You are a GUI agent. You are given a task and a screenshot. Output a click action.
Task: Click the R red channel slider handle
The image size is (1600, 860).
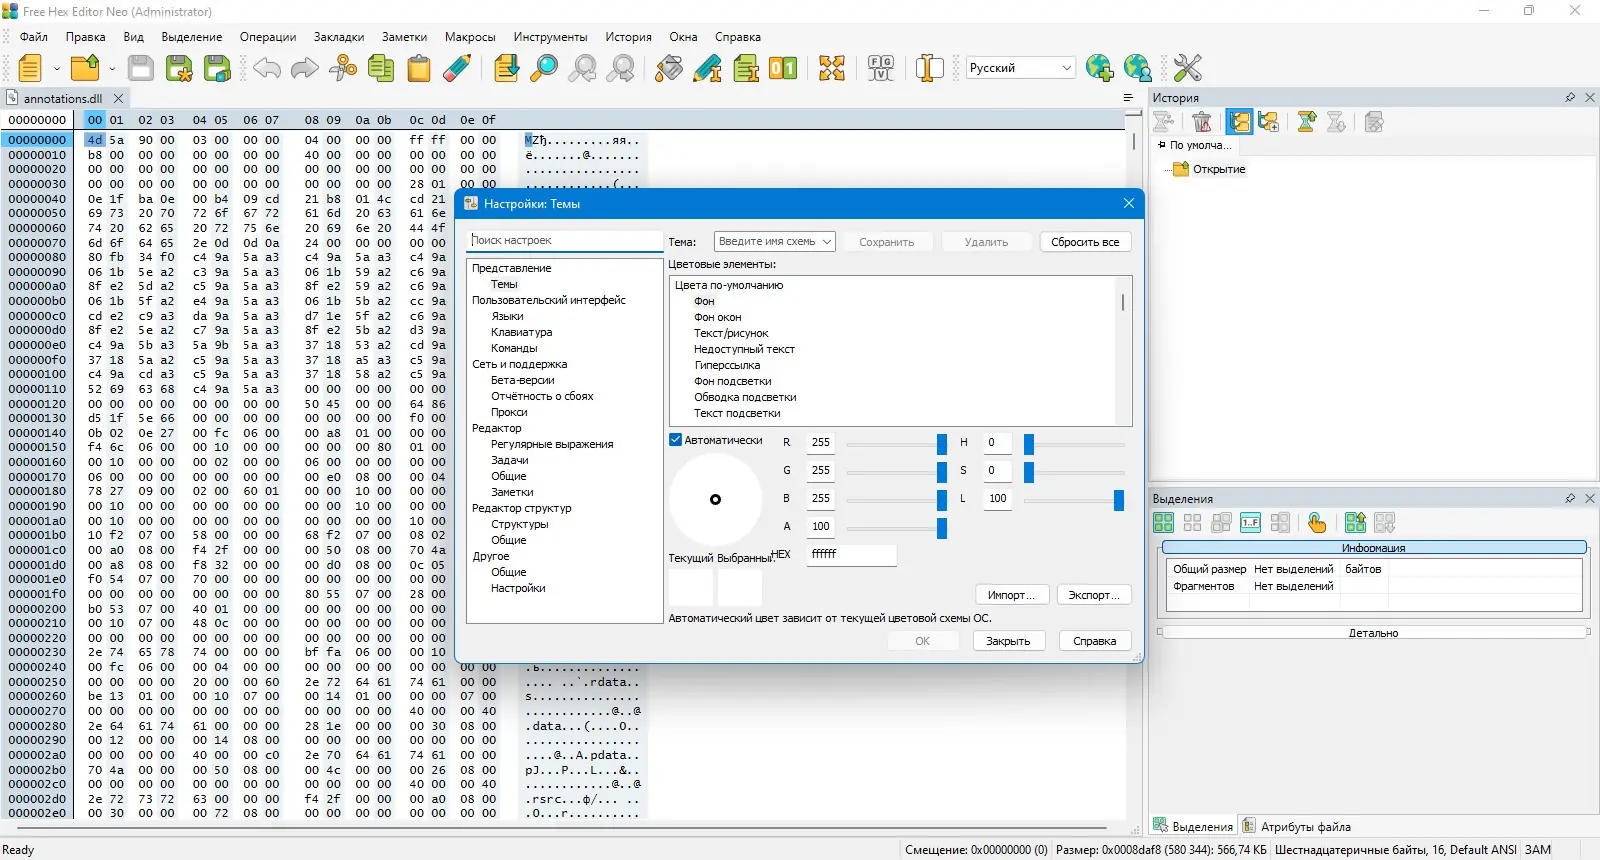pyautogui.click(x=941, y=443)
